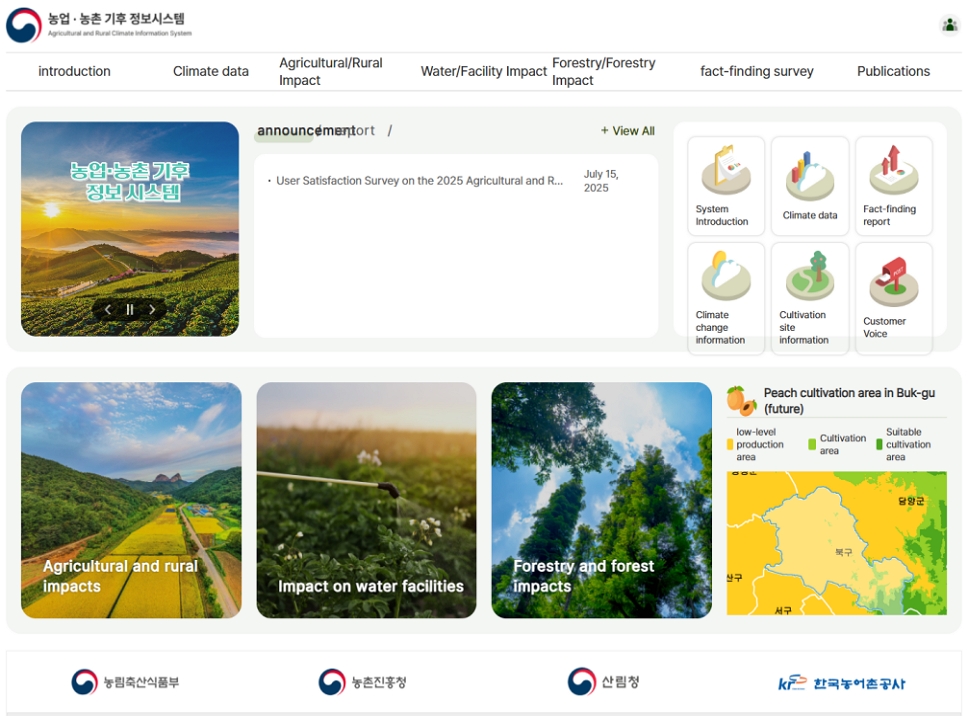Open the Publications menu
The width and height of the screenshot is (968, 716).
coord(893,71)
